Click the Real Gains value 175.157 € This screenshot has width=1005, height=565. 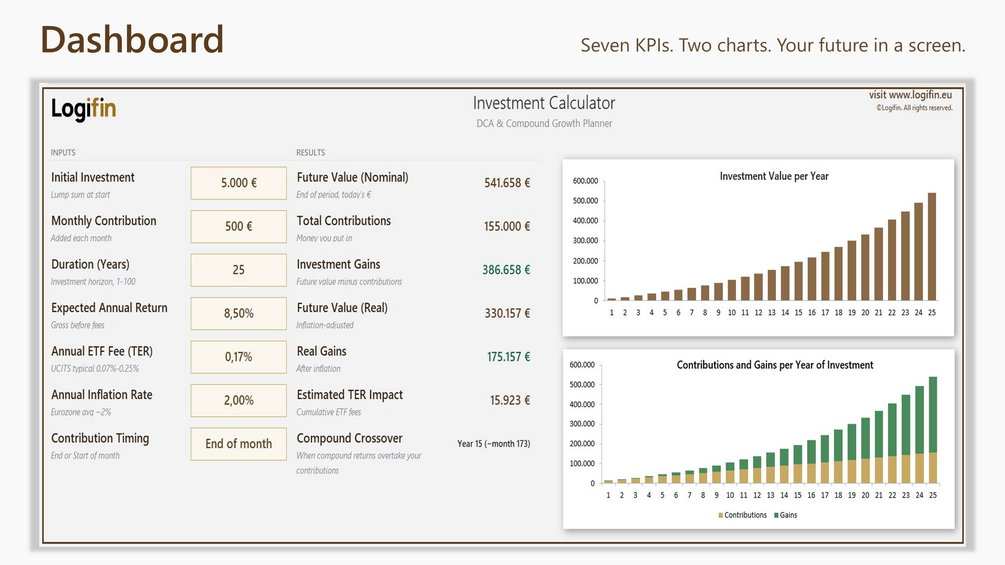(x=508, y=357)
